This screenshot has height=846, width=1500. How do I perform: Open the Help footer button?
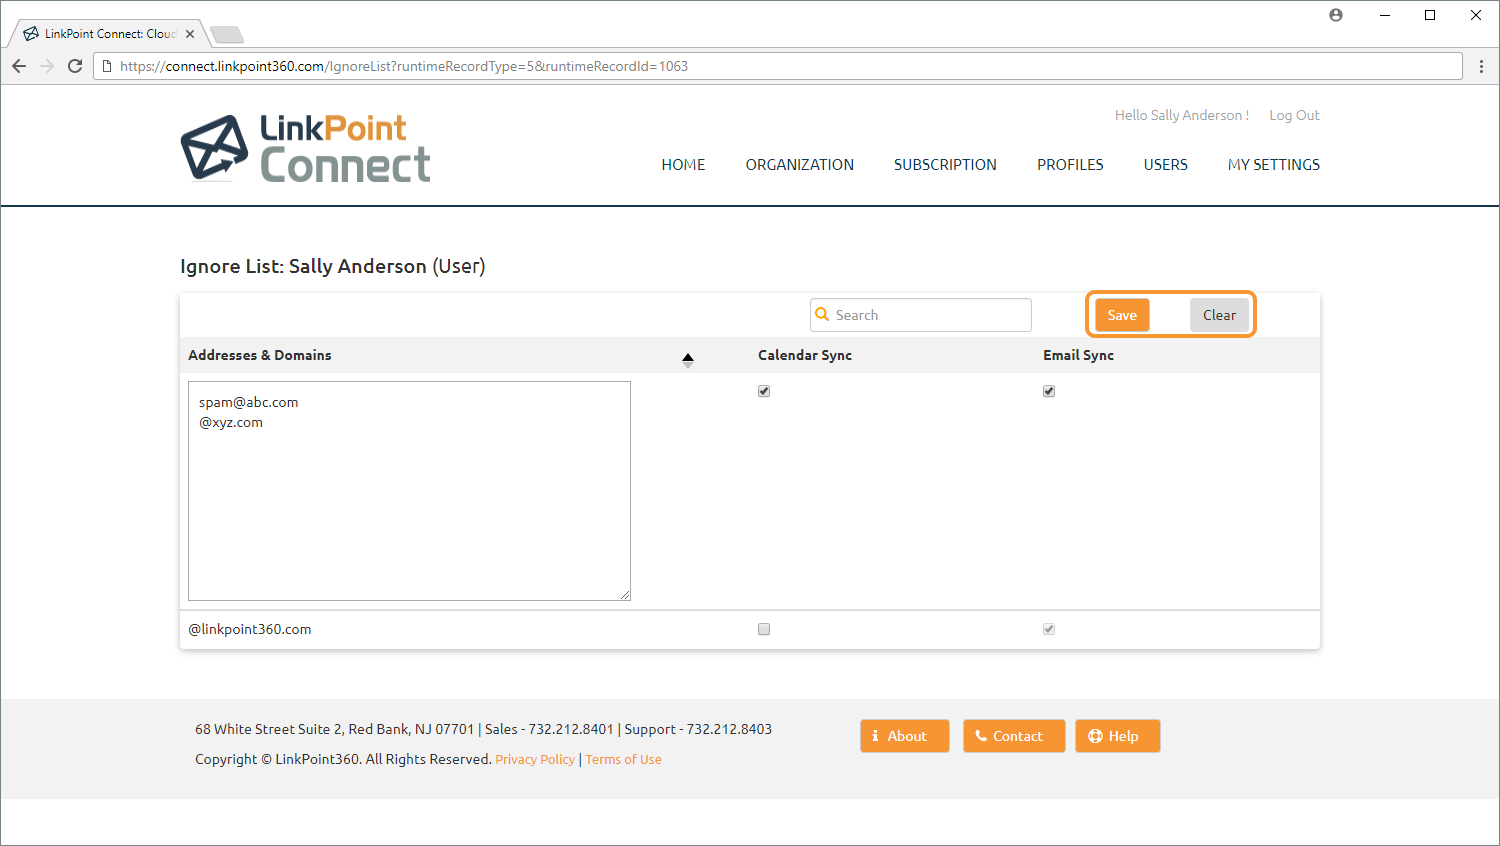click(1118, 736)
